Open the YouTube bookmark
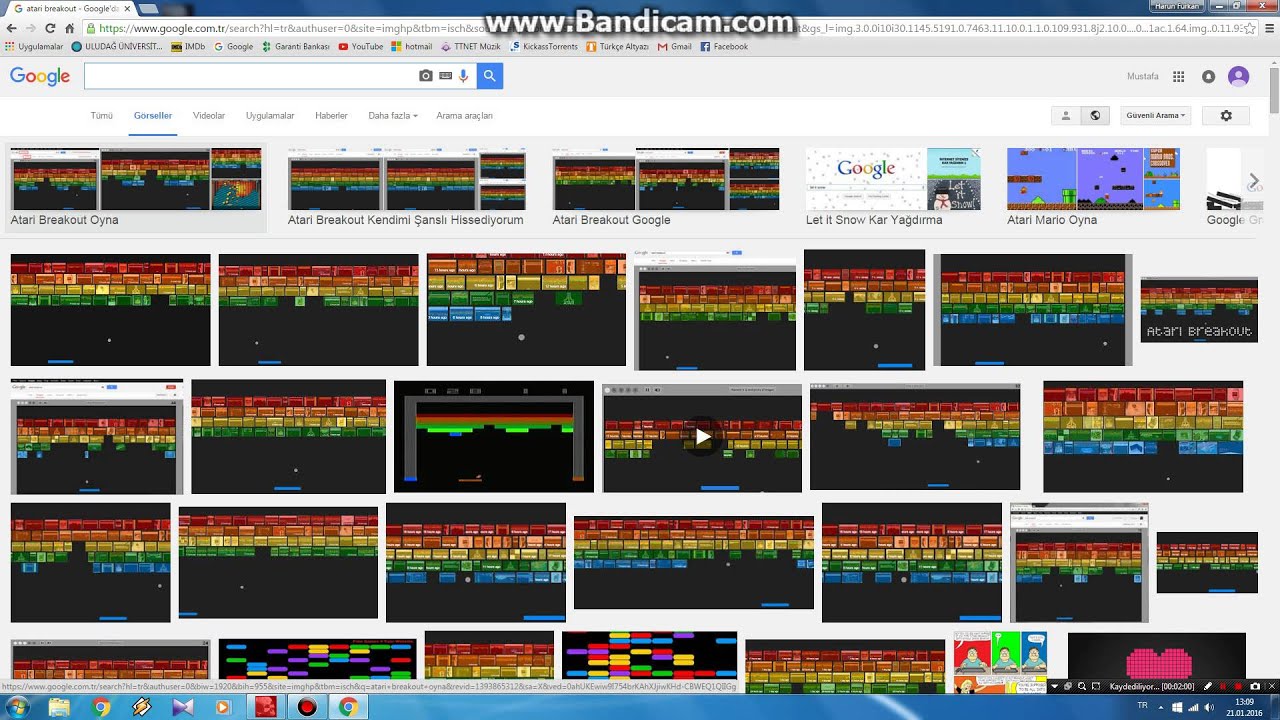 point(361,46)
